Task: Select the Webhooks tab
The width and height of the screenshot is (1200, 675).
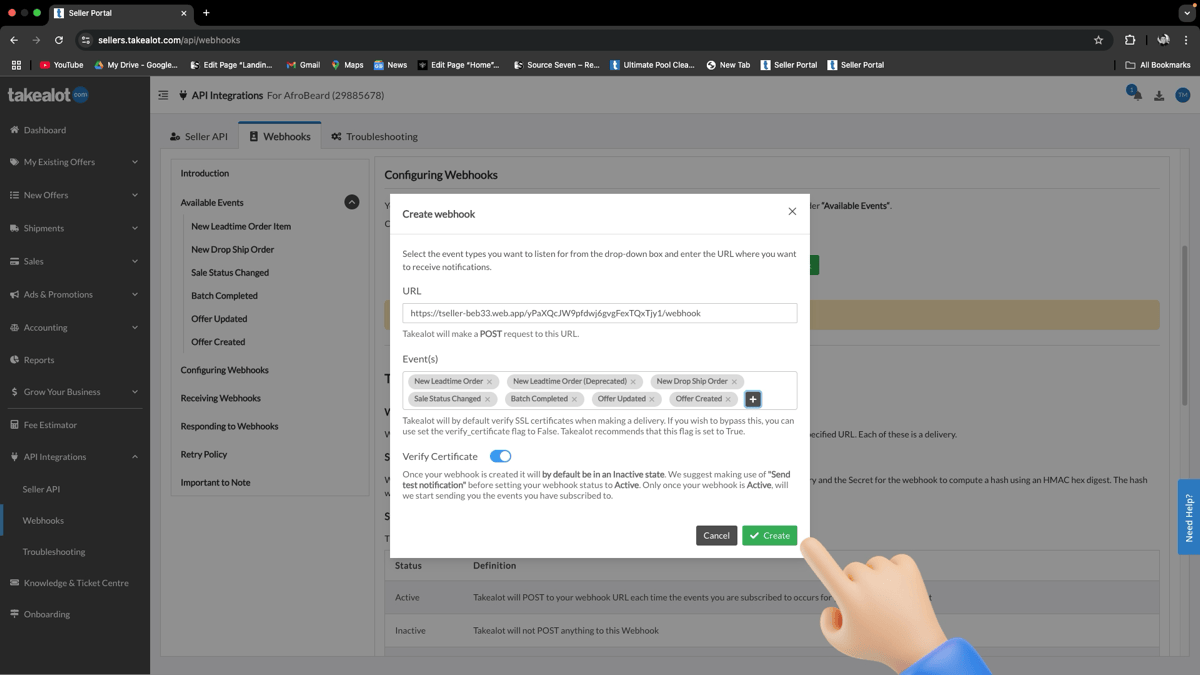Action: (x=280, y=136)
